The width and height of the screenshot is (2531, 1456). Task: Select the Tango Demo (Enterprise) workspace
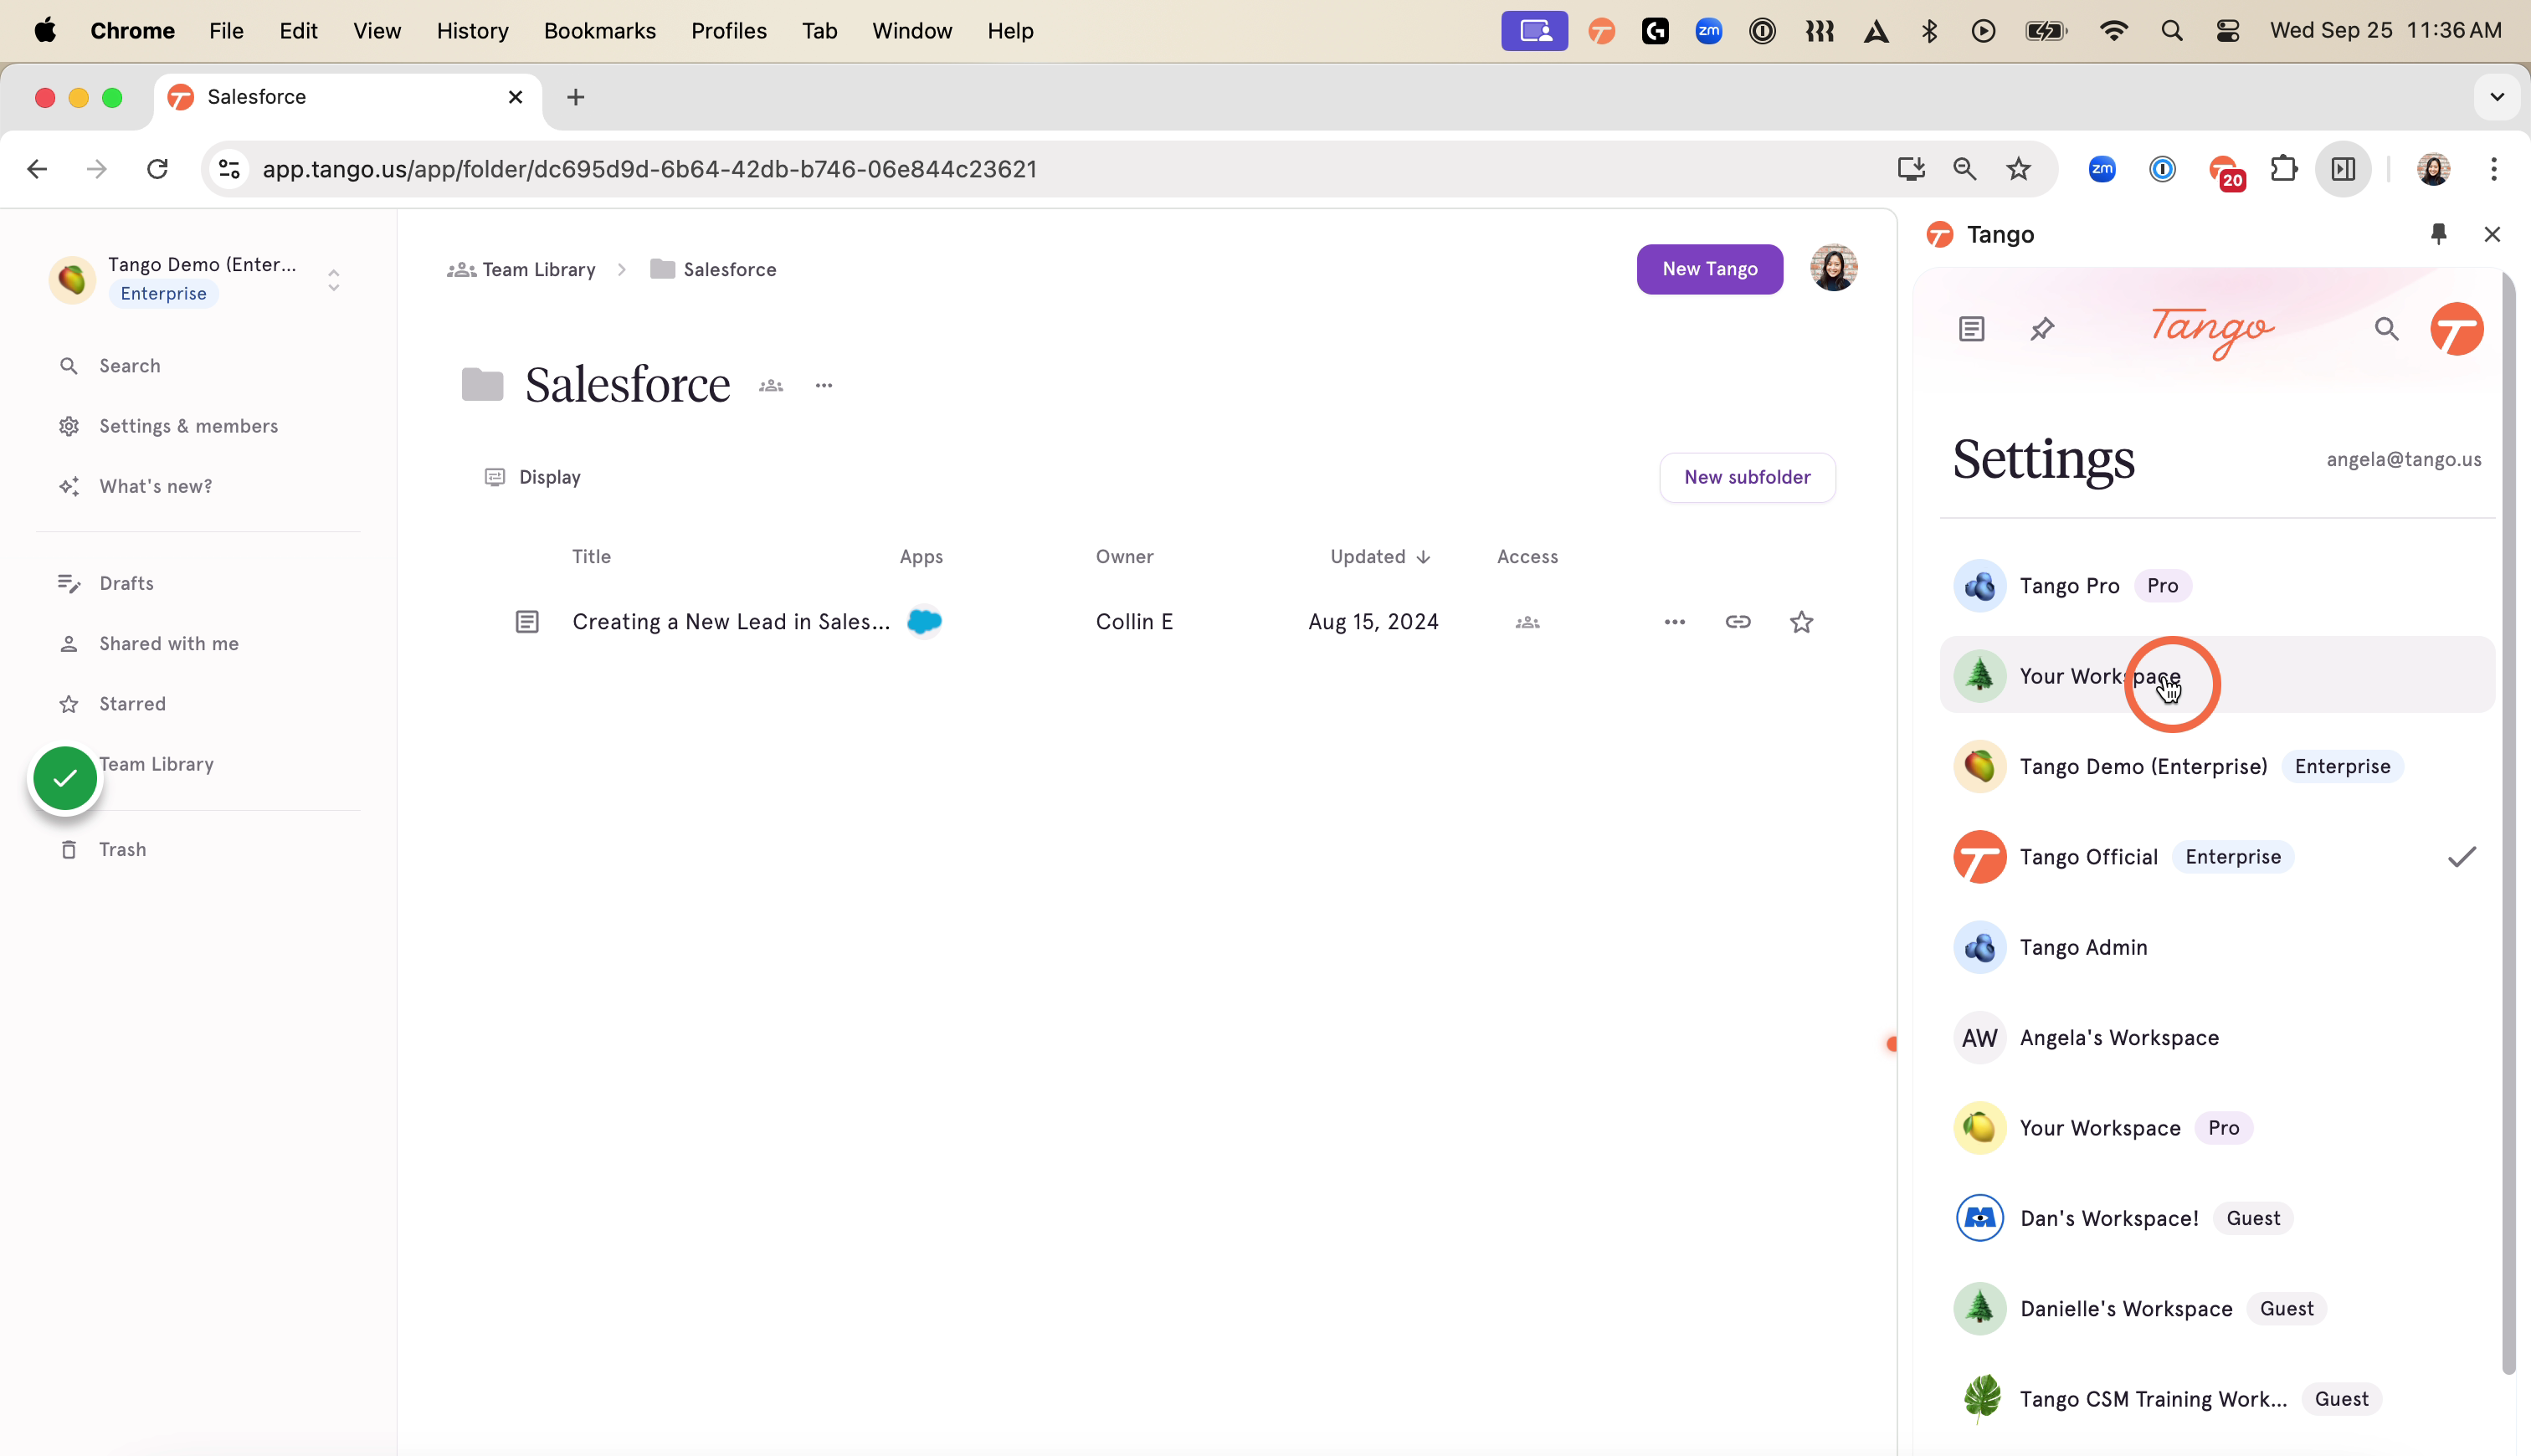click(x=2217, y=767)
